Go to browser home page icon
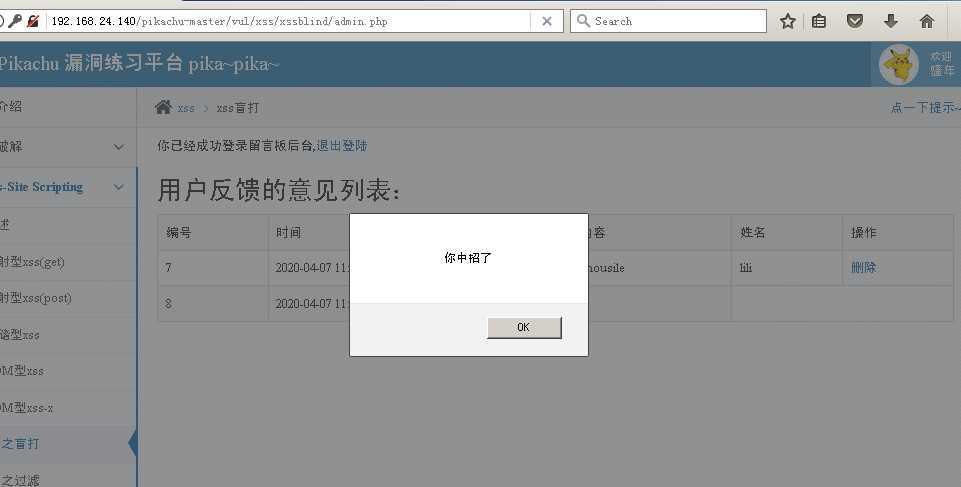 927,21
